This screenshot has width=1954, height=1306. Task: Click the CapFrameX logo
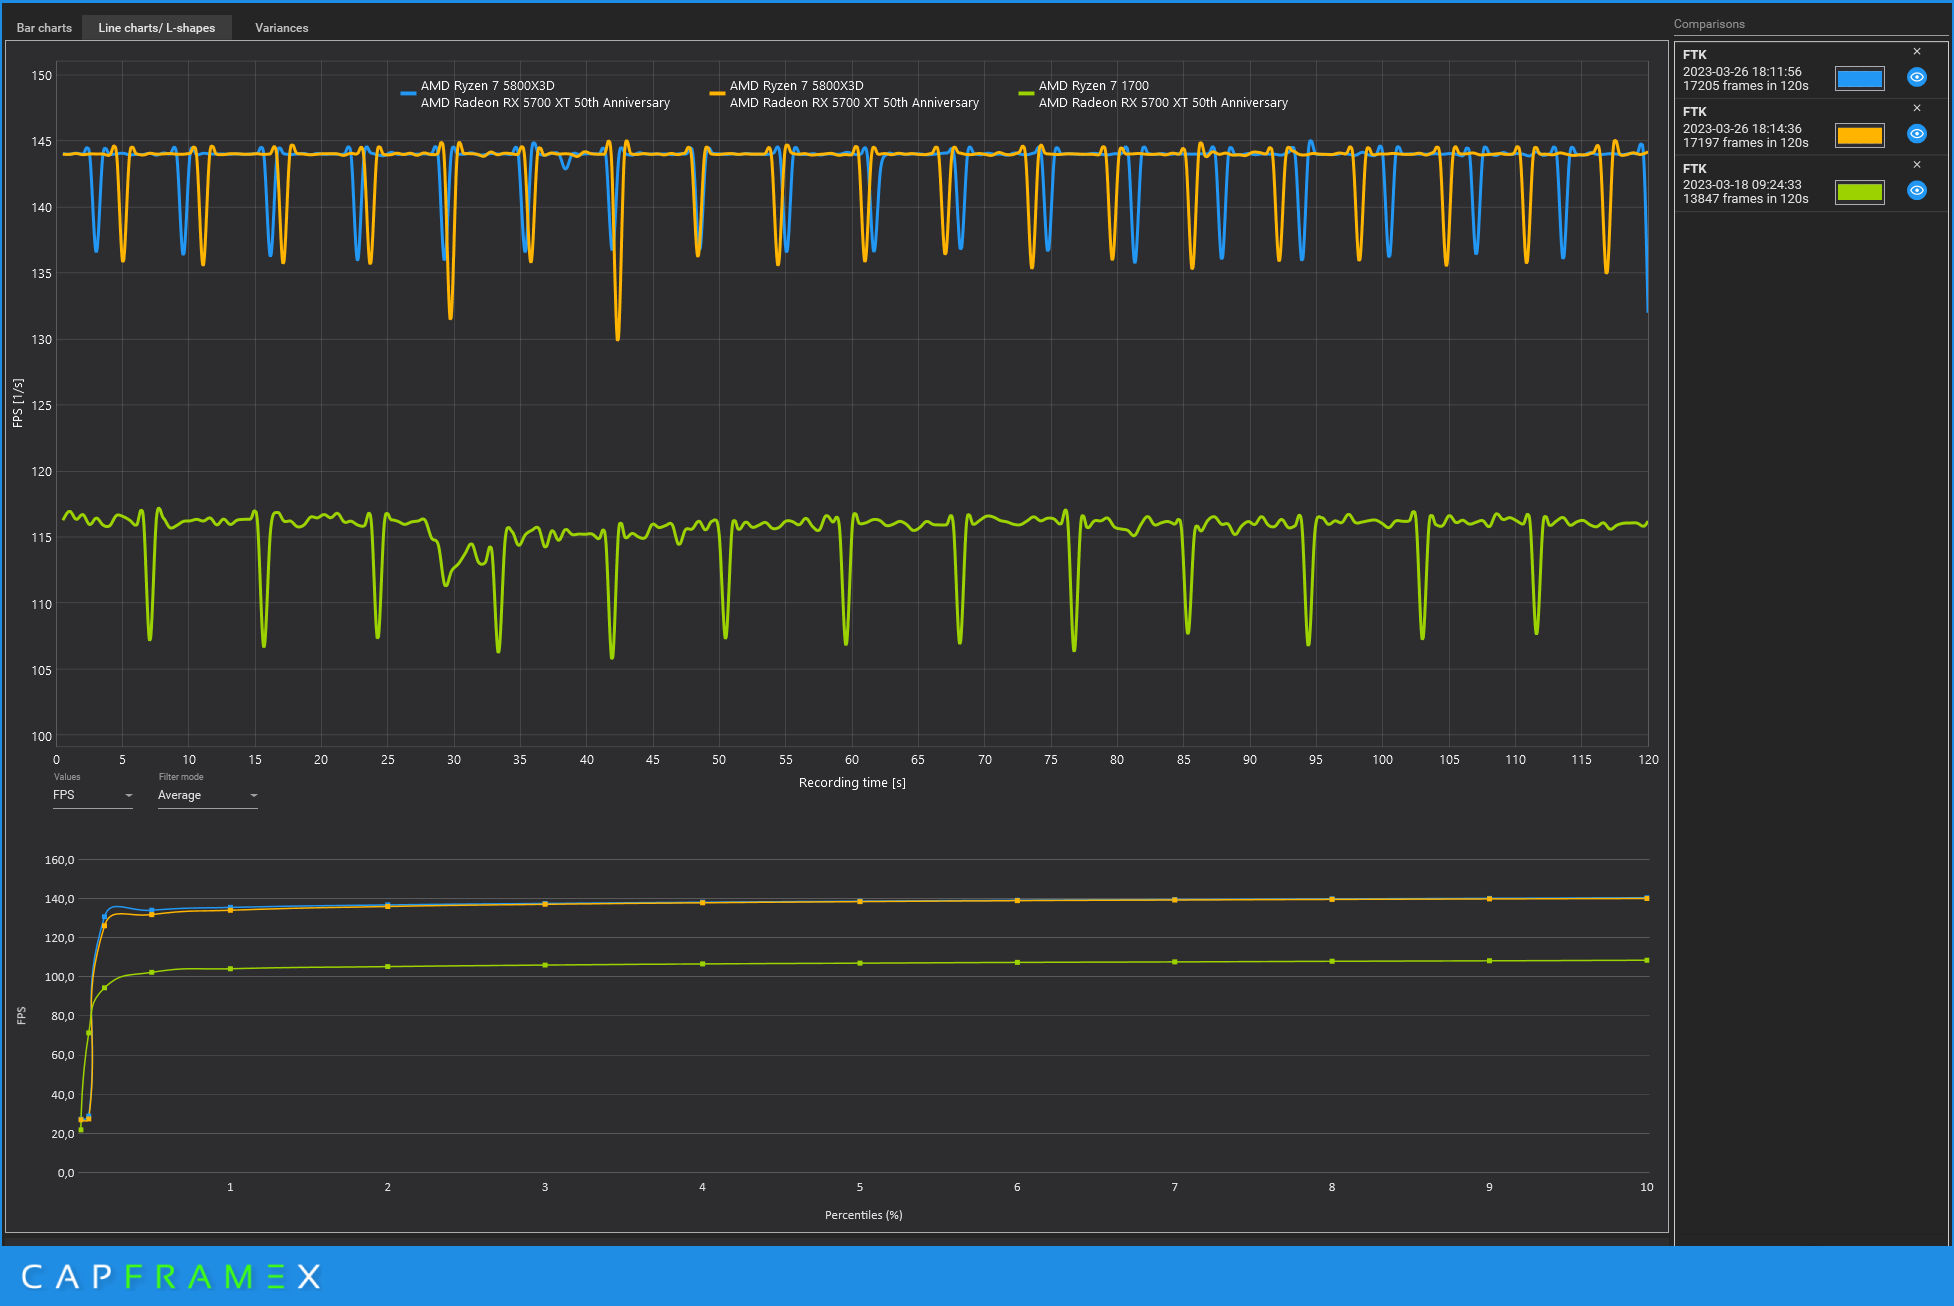point(170,1277)
